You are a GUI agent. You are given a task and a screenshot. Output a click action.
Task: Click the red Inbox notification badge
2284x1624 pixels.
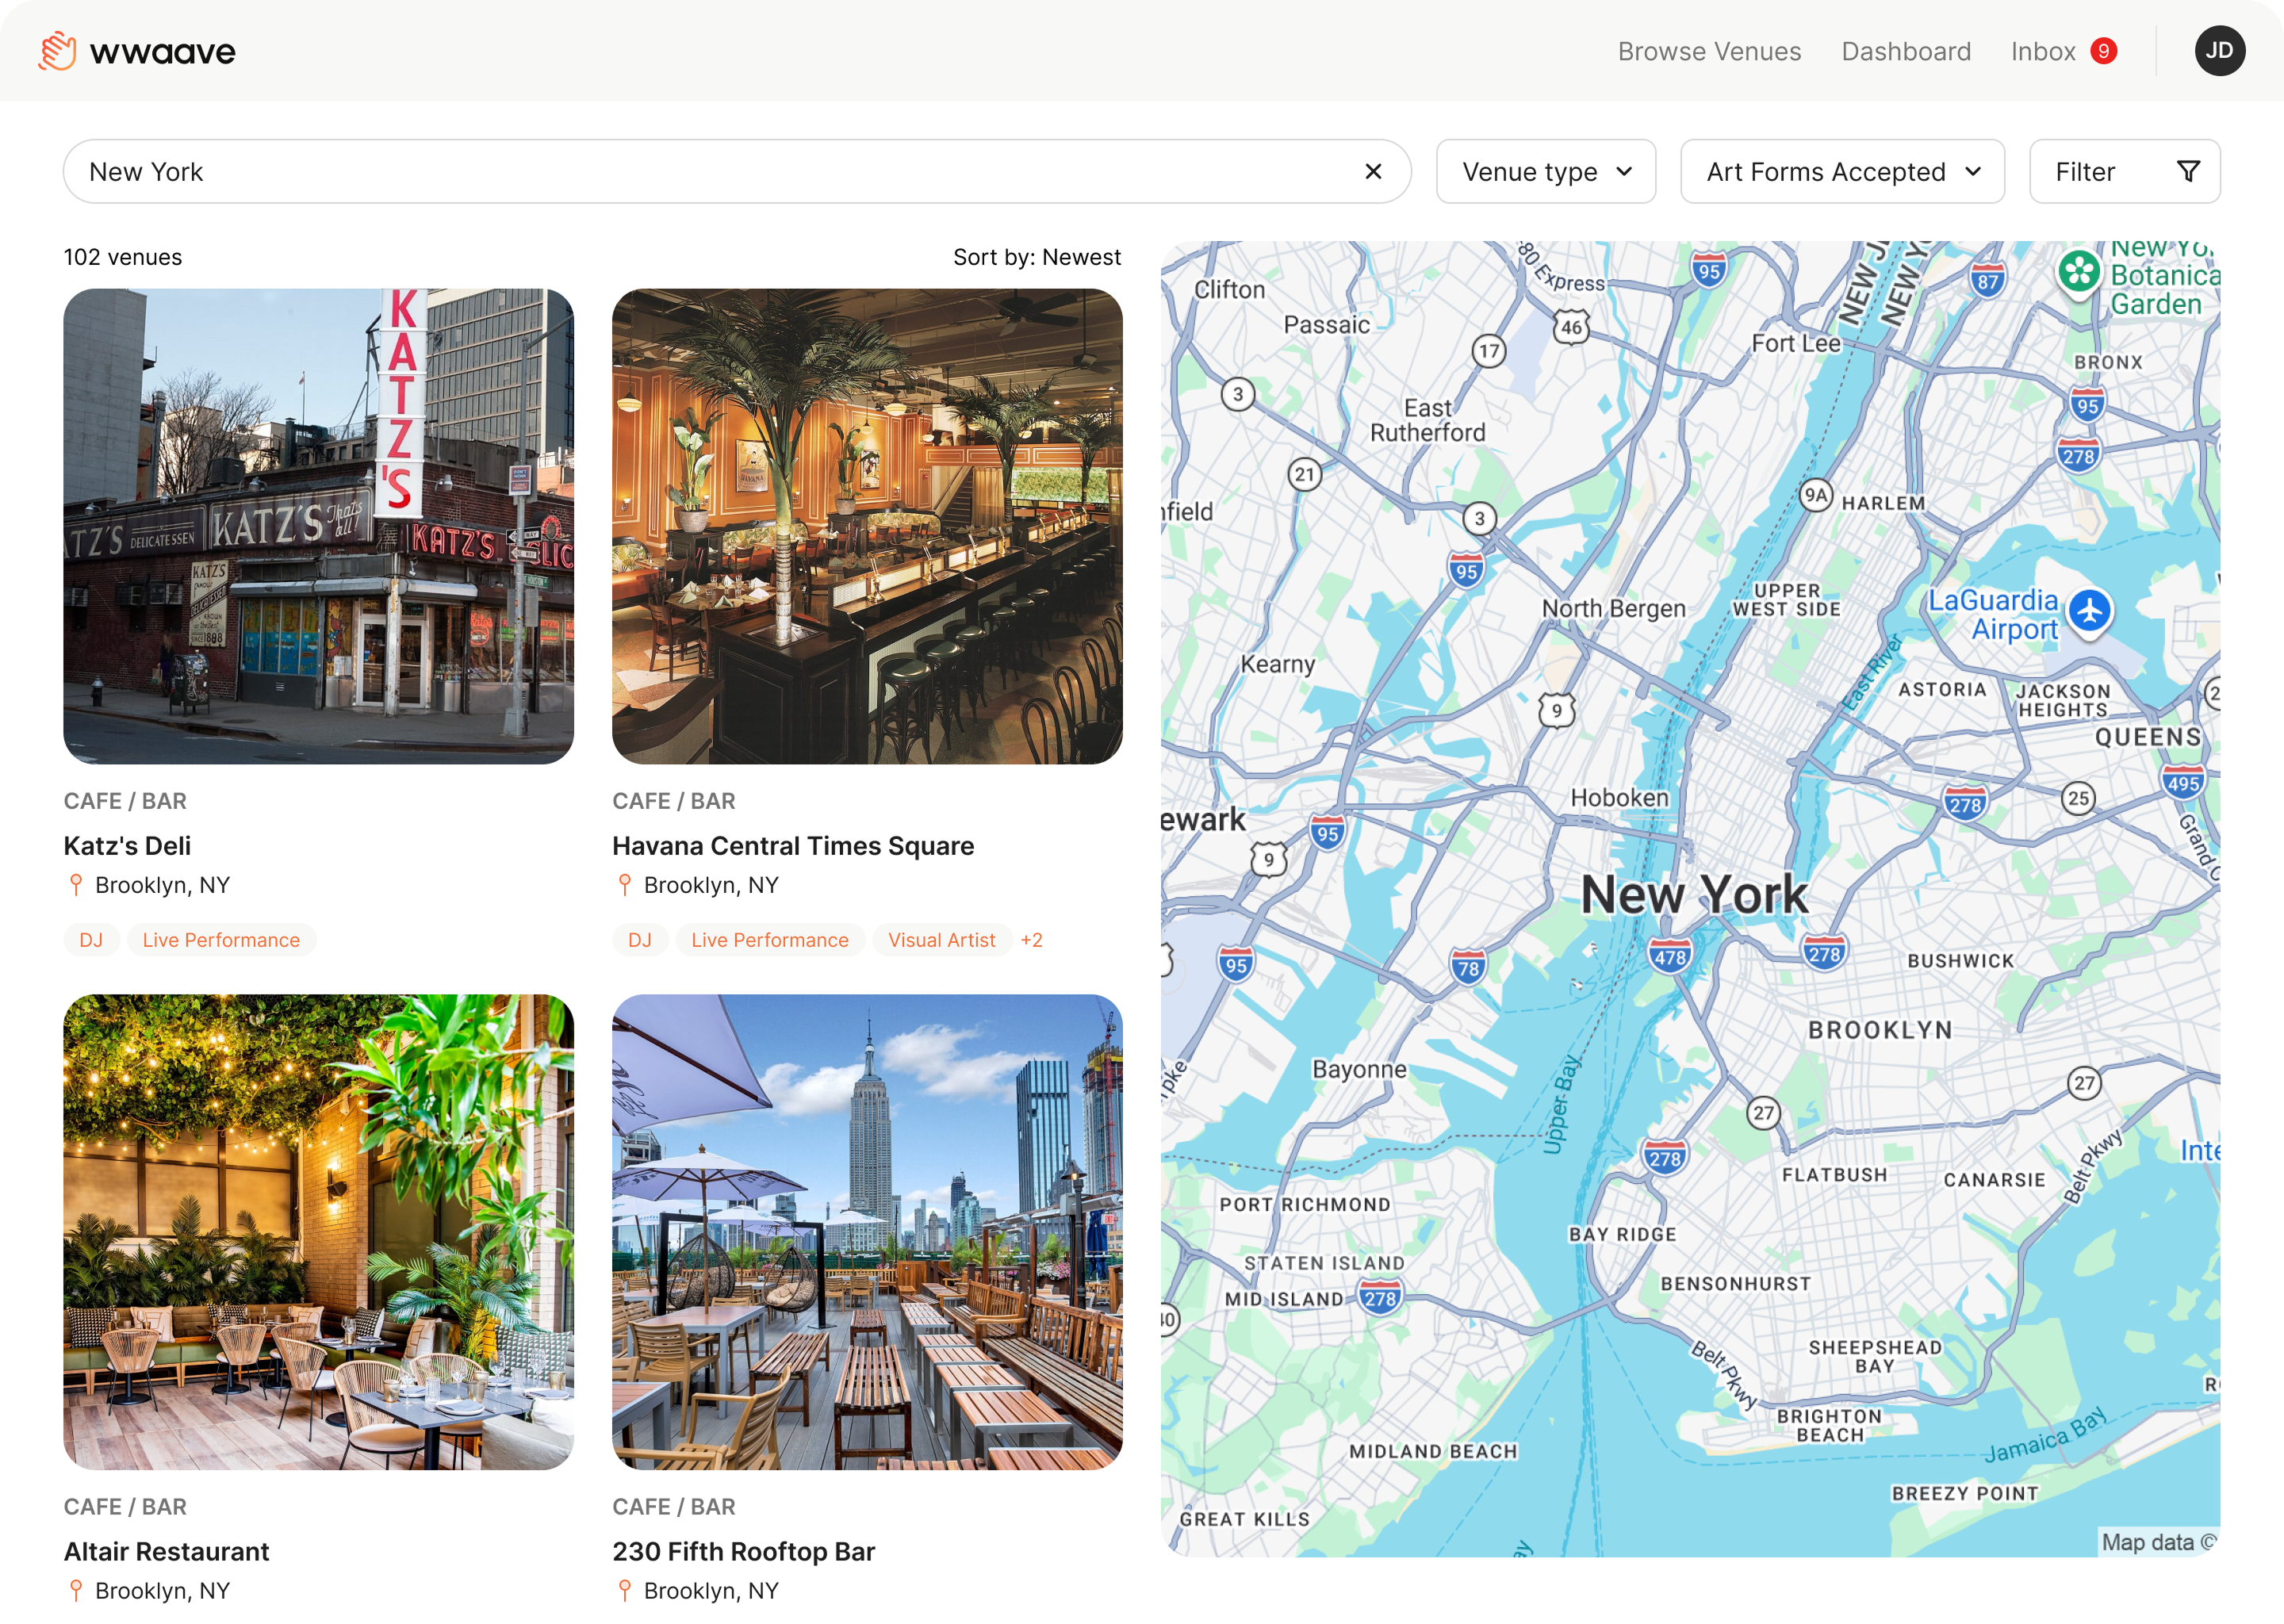[x=2103, y=51]
